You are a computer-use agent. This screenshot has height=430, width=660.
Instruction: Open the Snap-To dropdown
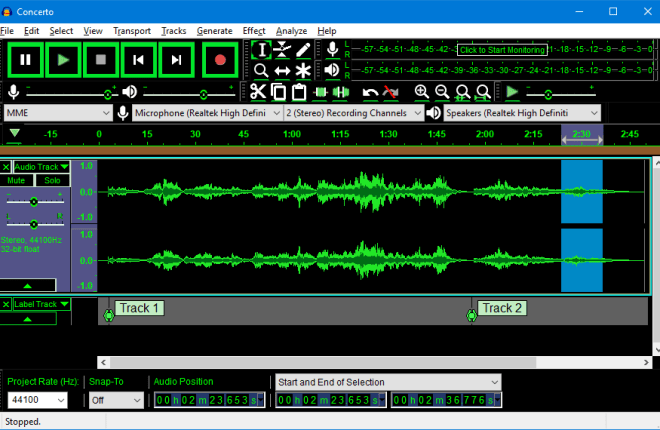point(116,400)
